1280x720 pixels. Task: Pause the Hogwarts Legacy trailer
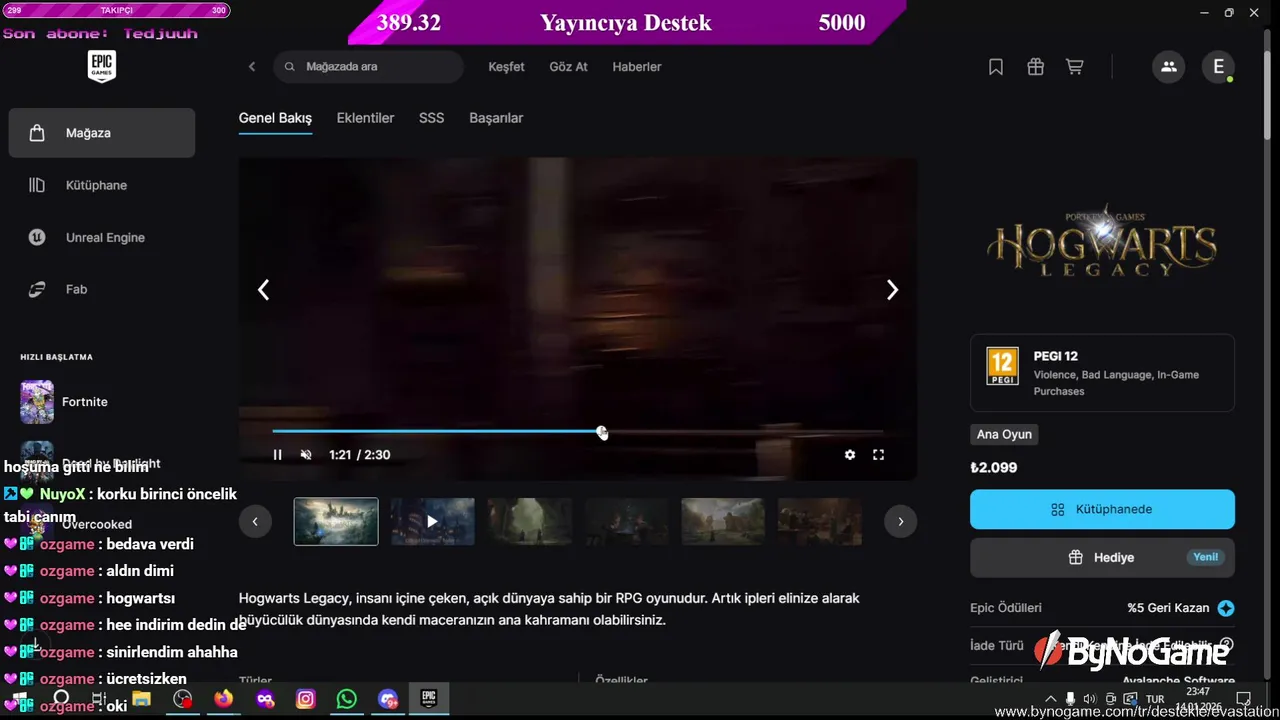pos(278,455)
